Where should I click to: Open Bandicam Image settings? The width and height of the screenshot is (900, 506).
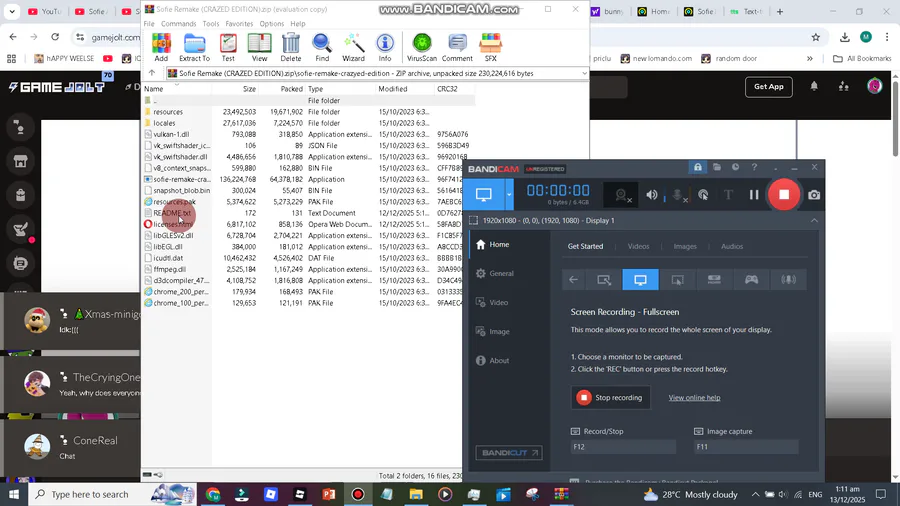493,332
